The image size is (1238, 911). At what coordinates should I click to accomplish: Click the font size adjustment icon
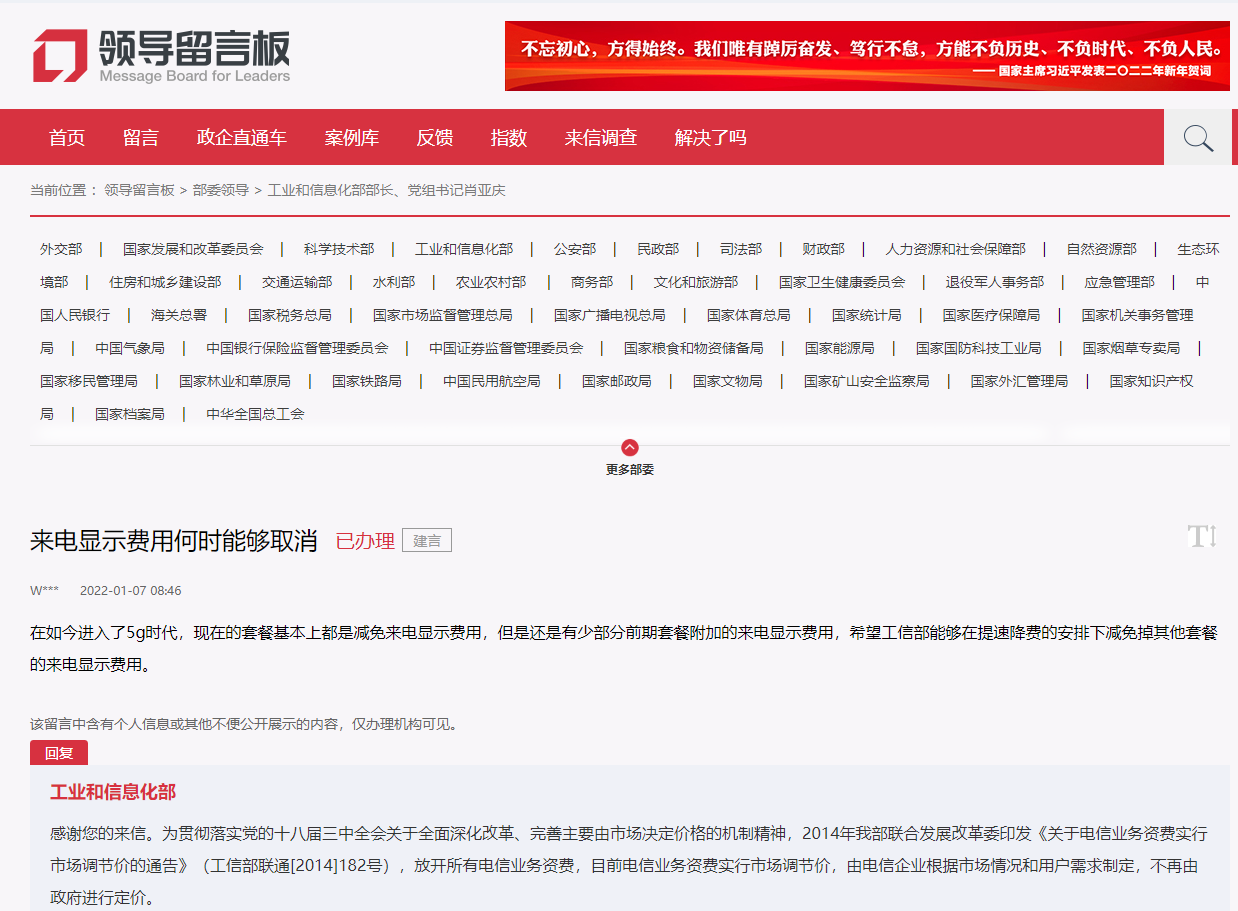point(1201,537)
